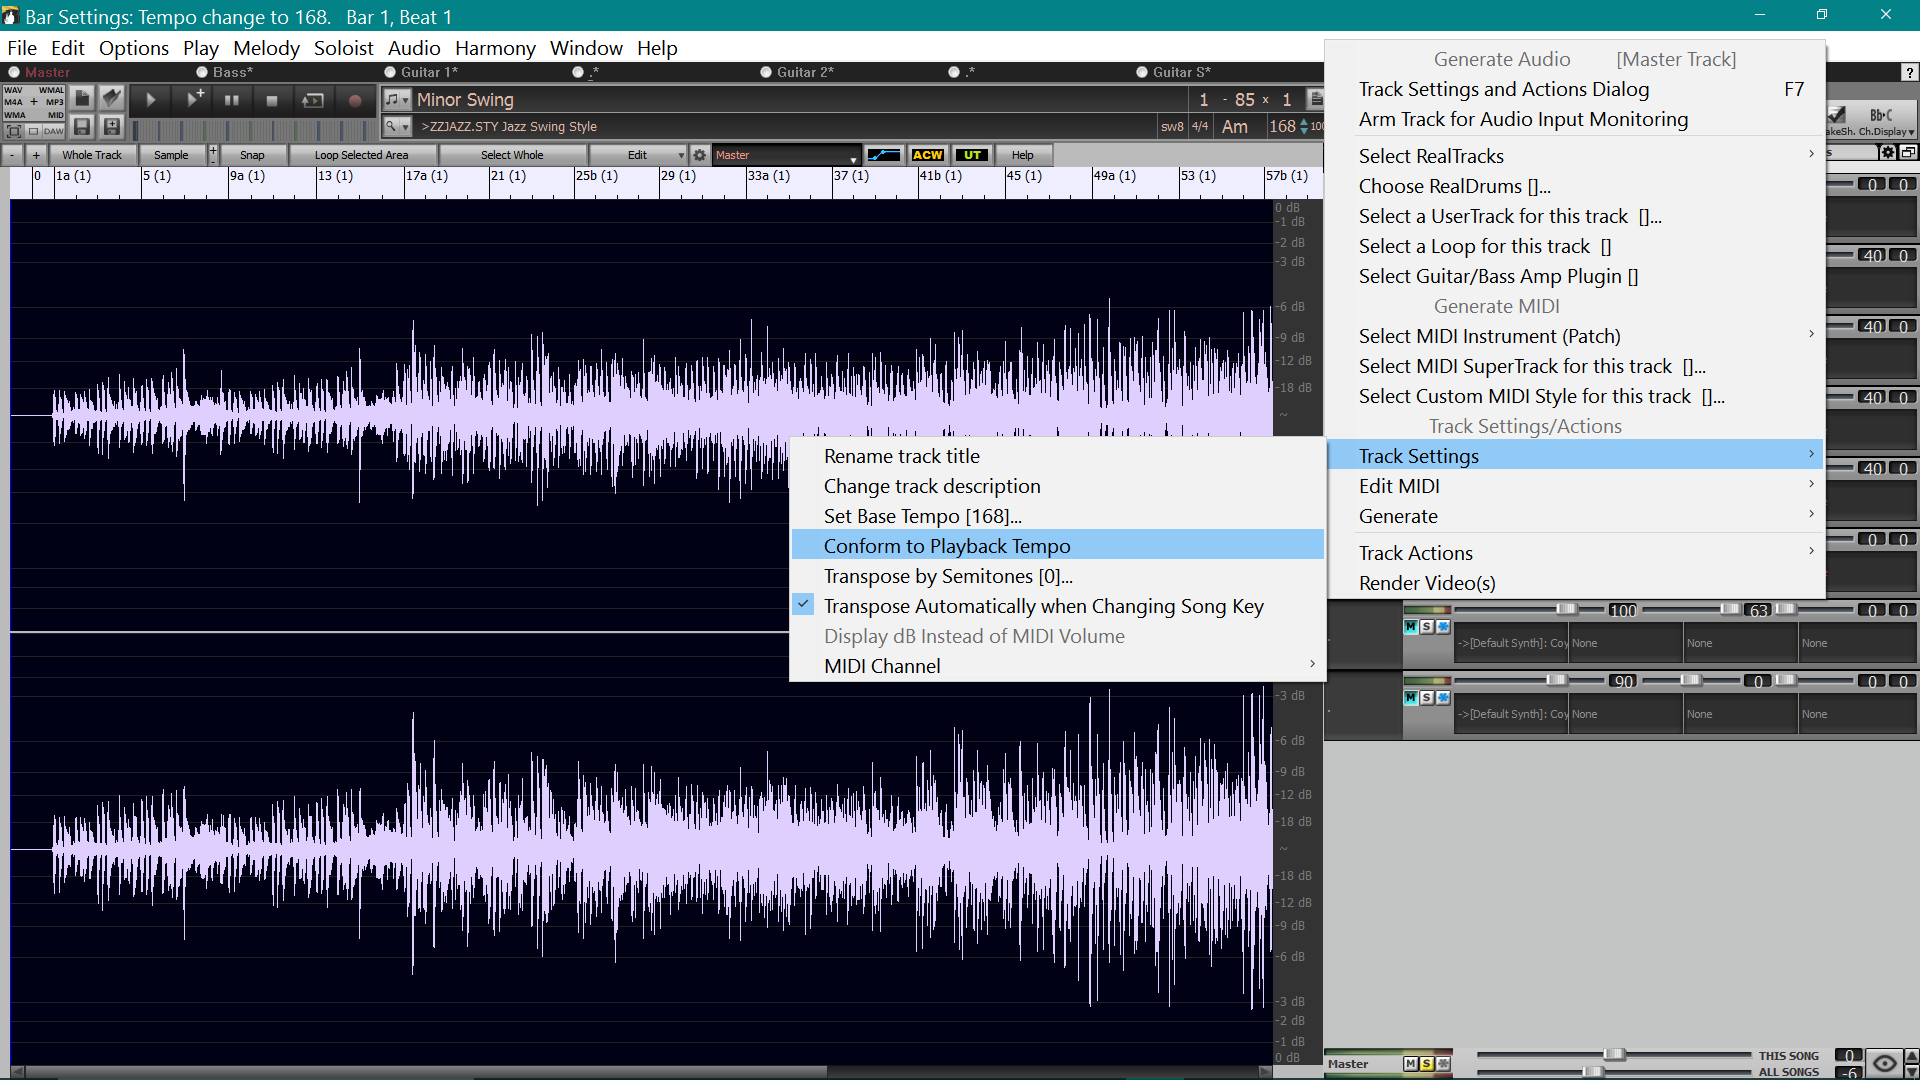Click the Save As floppy-plus icon
1920x1080 pixels.
click(x=111, y=127)
